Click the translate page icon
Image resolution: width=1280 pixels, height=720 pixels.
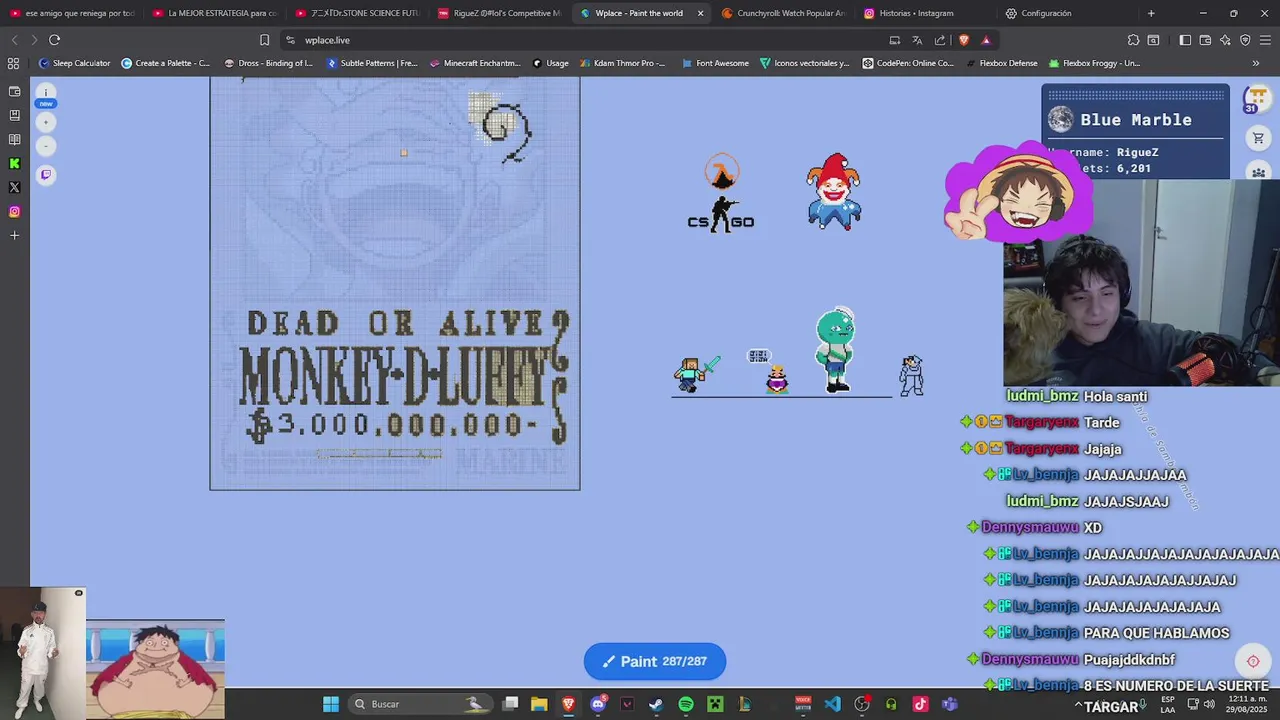[917, 40]
